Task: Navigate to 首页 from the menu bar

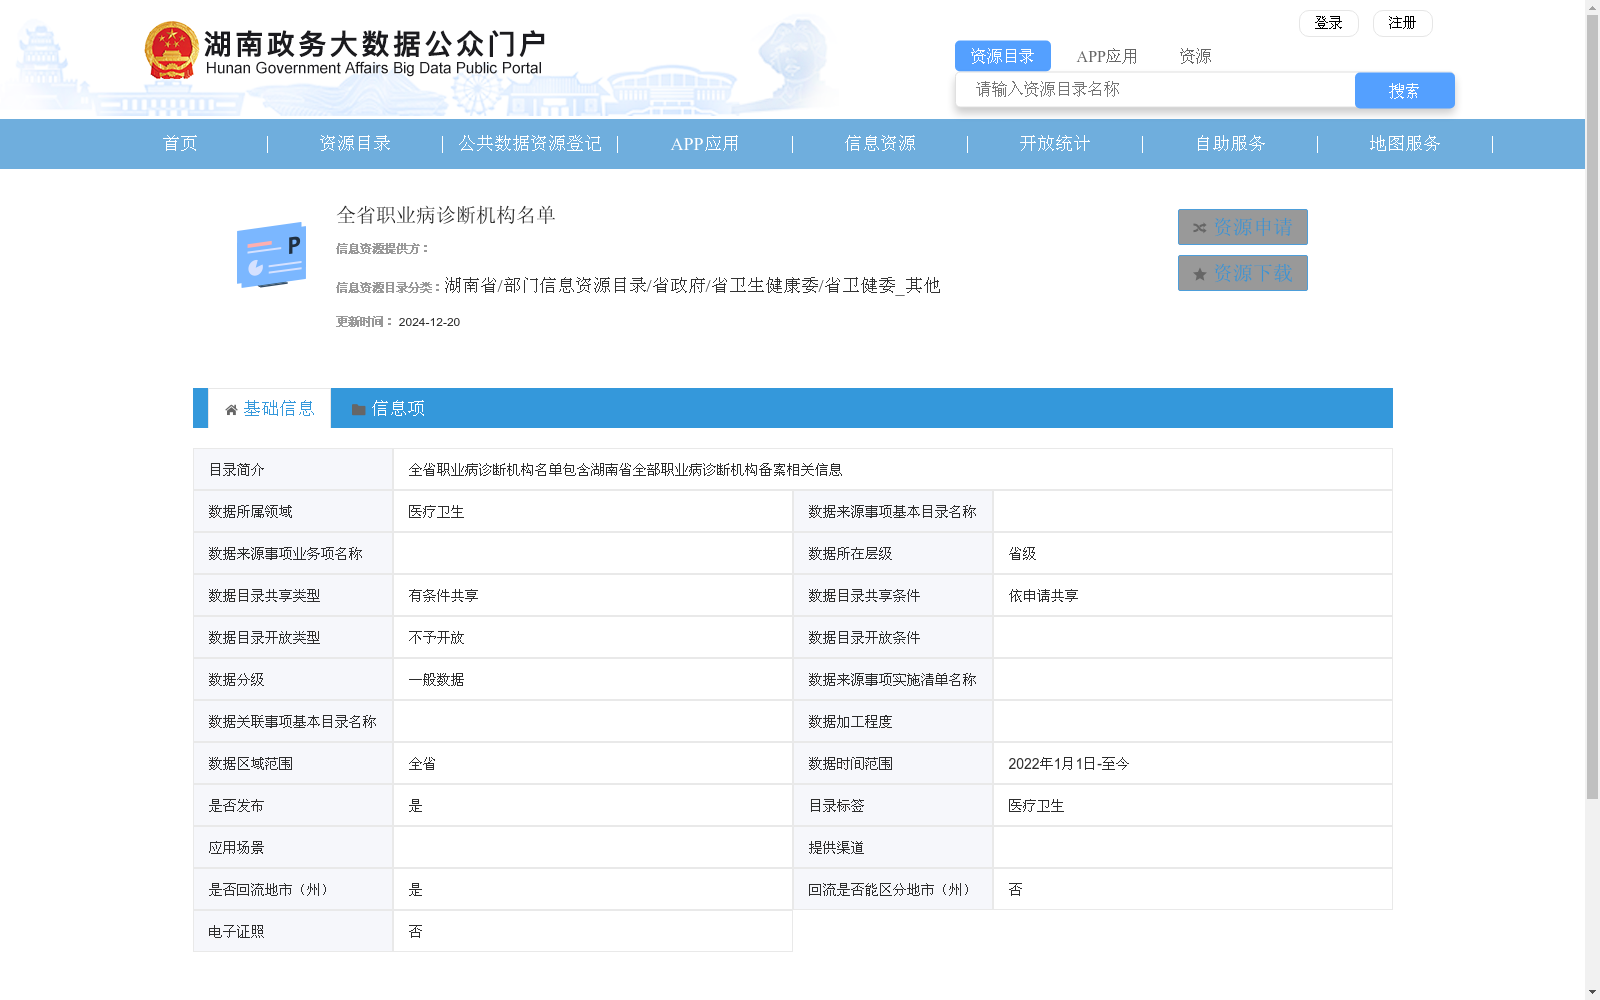Action: pos(179,144)
